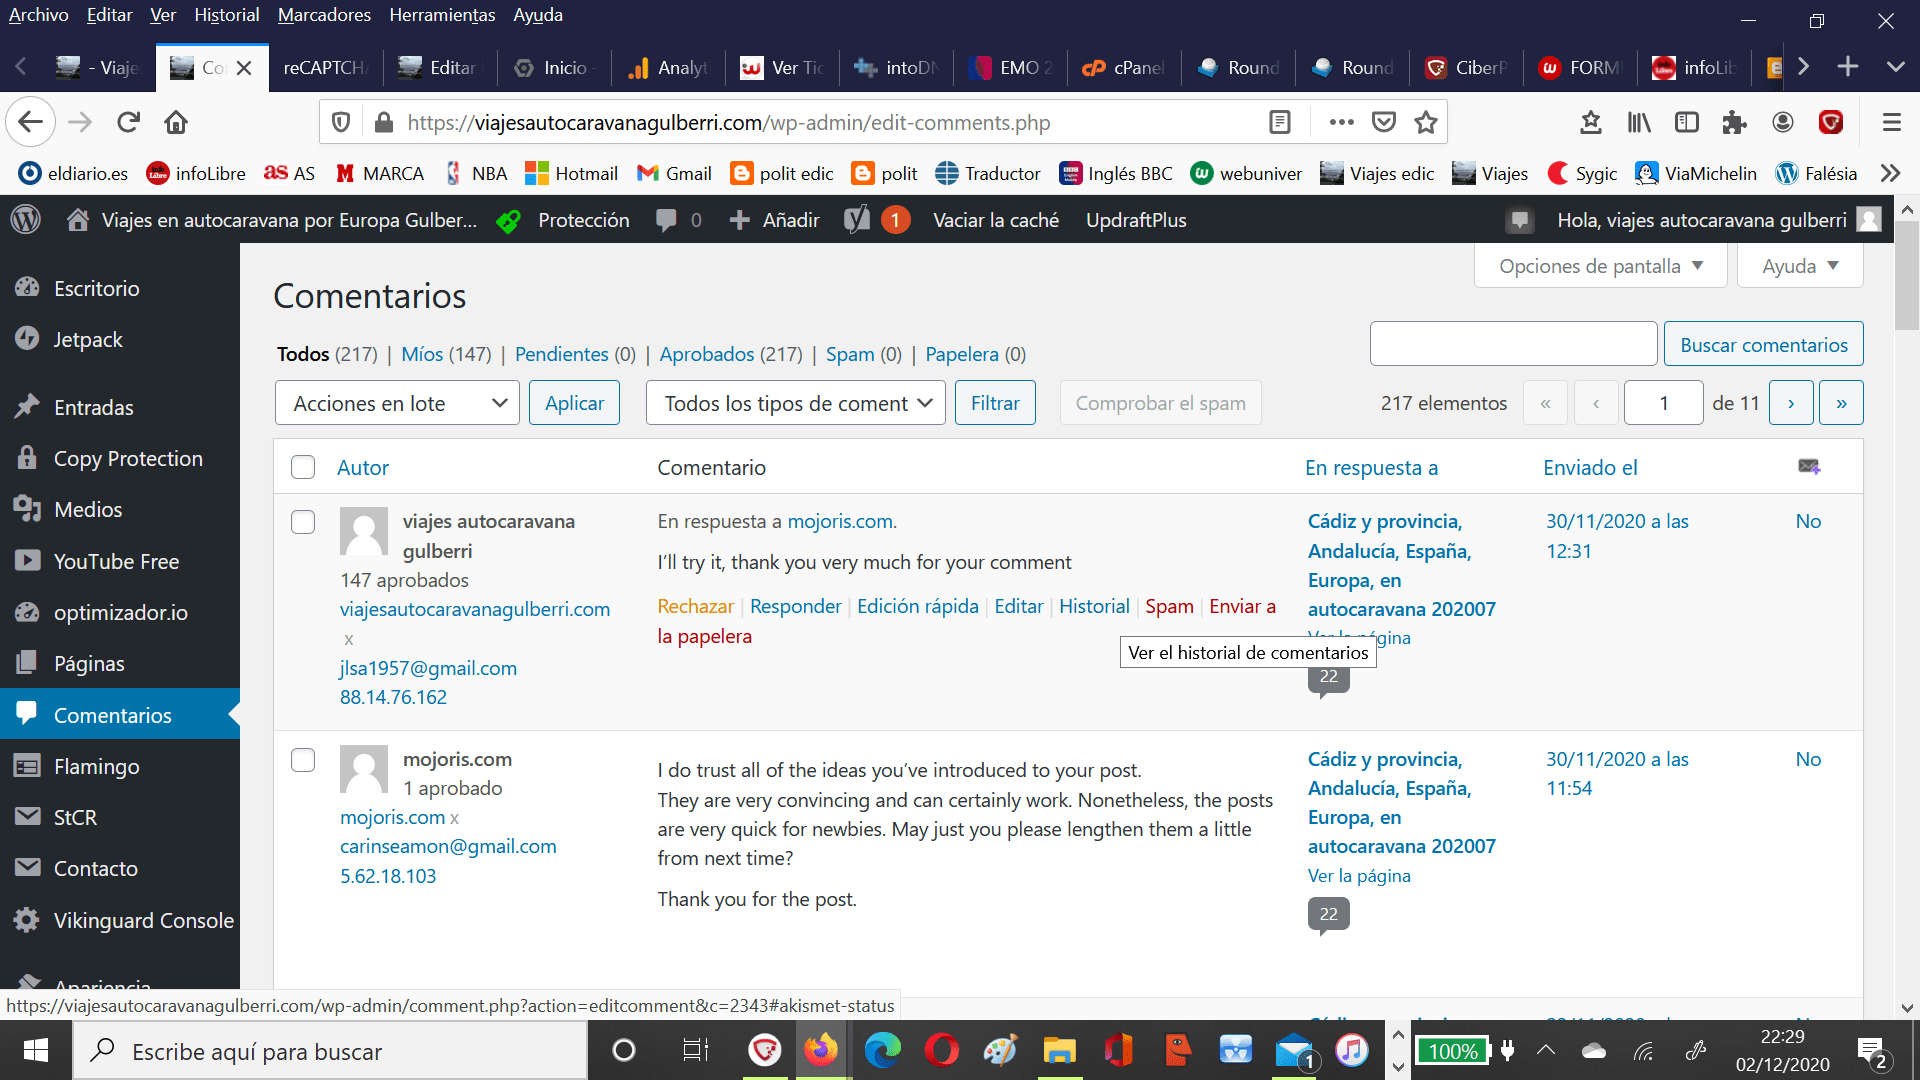Click Responder on first comment
Image resolution: width=1920 pixels, height=1080 pixels.
795,606
